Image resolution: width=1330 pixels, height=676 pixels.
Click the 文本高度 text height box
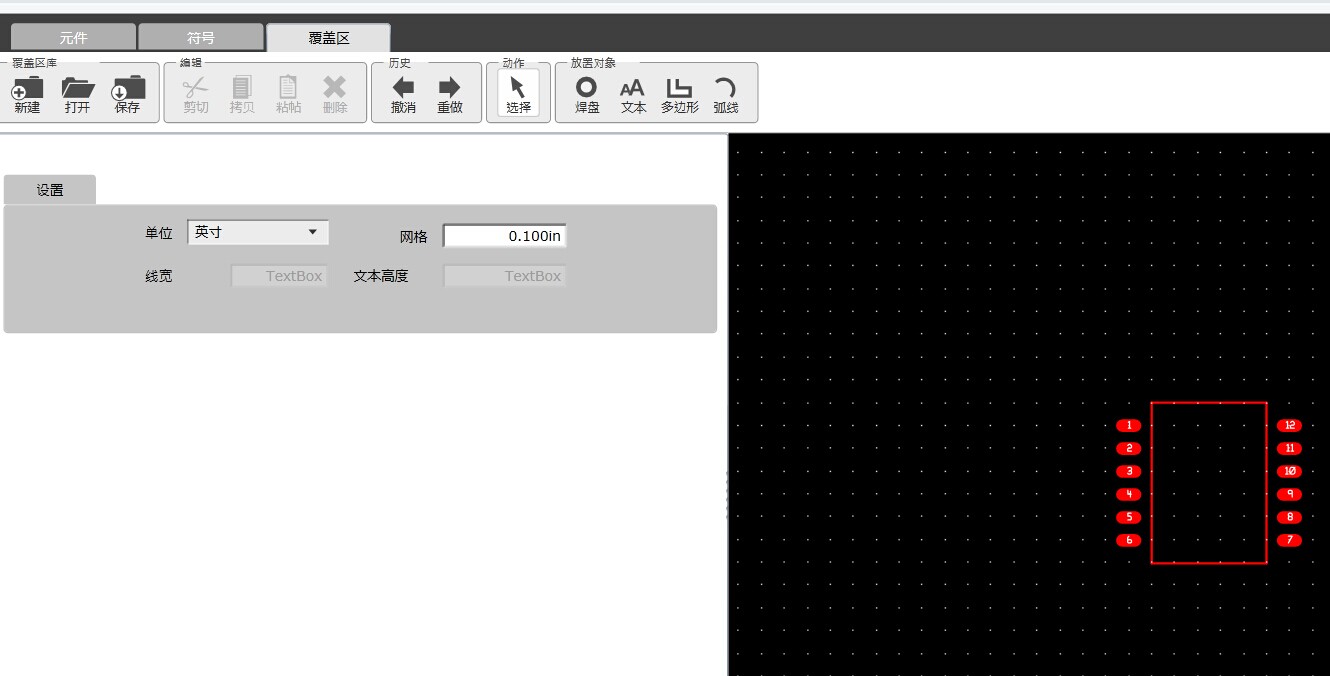click(x=505, y=276)
